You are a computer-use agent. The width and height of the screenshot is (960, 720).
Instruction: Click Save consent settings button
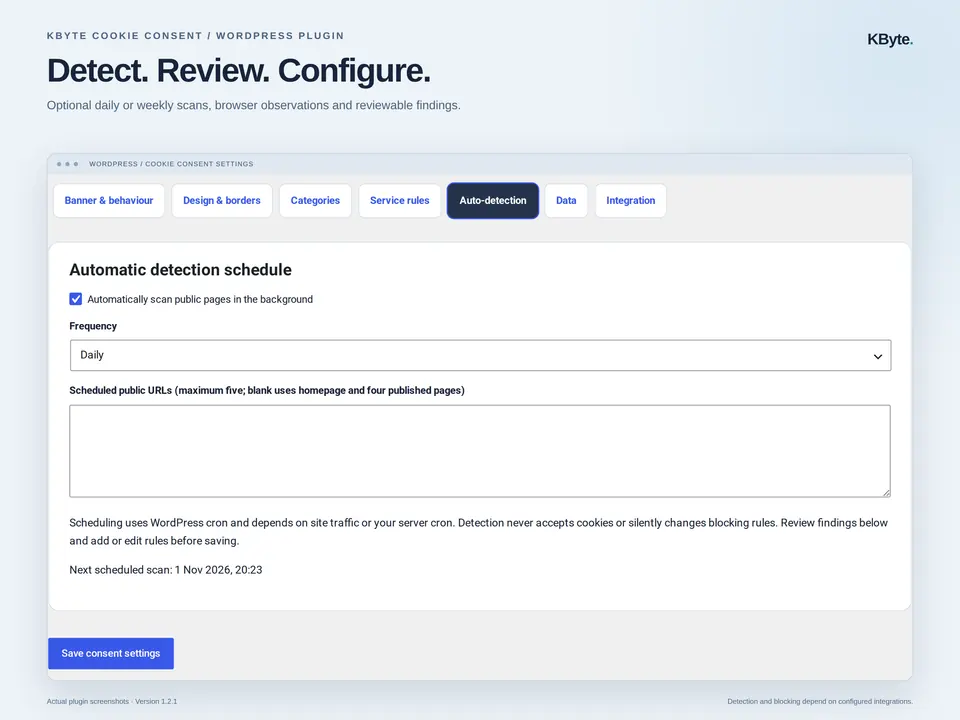pyautogui.click(x=111, y=653)
